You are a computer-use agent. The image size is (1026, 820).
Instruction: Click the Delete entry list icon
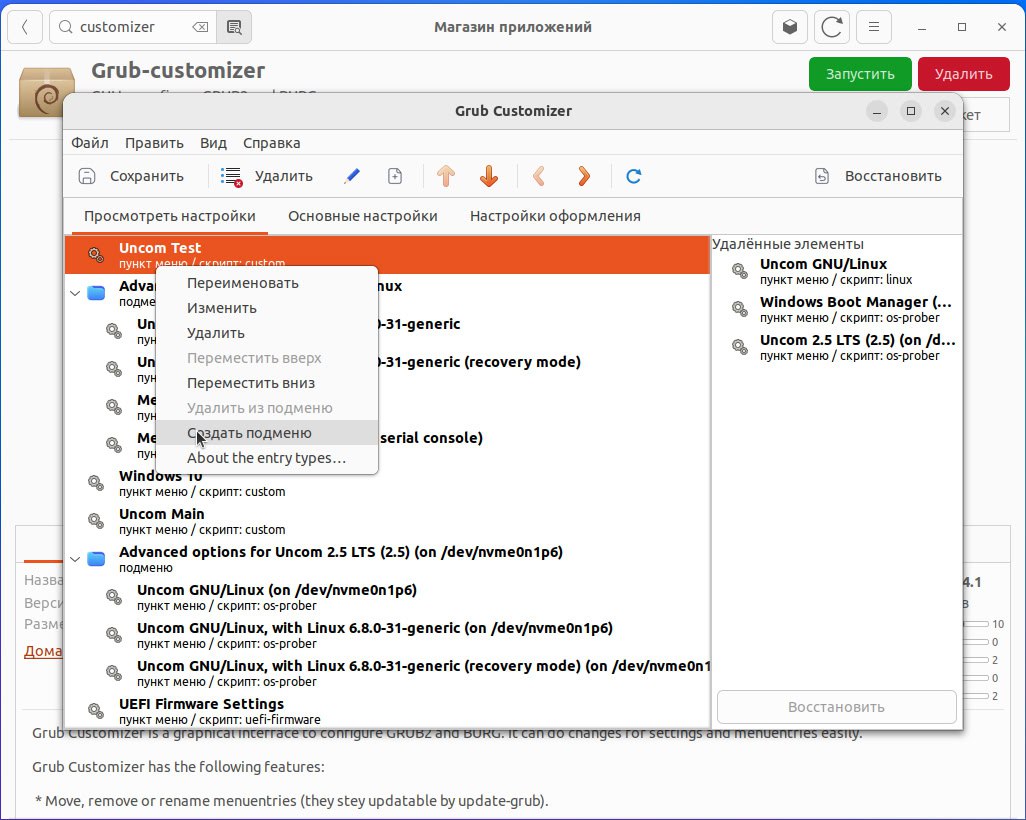point(231,176)
